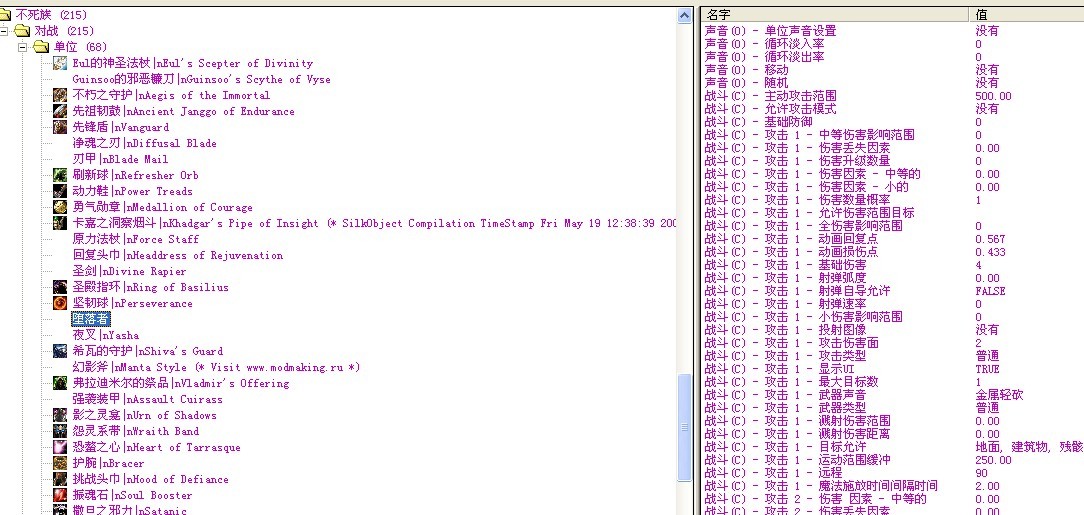Click the Aegis of the Immortal icon
Screen dimensions: 1084x515
click(x=60, y=95)
